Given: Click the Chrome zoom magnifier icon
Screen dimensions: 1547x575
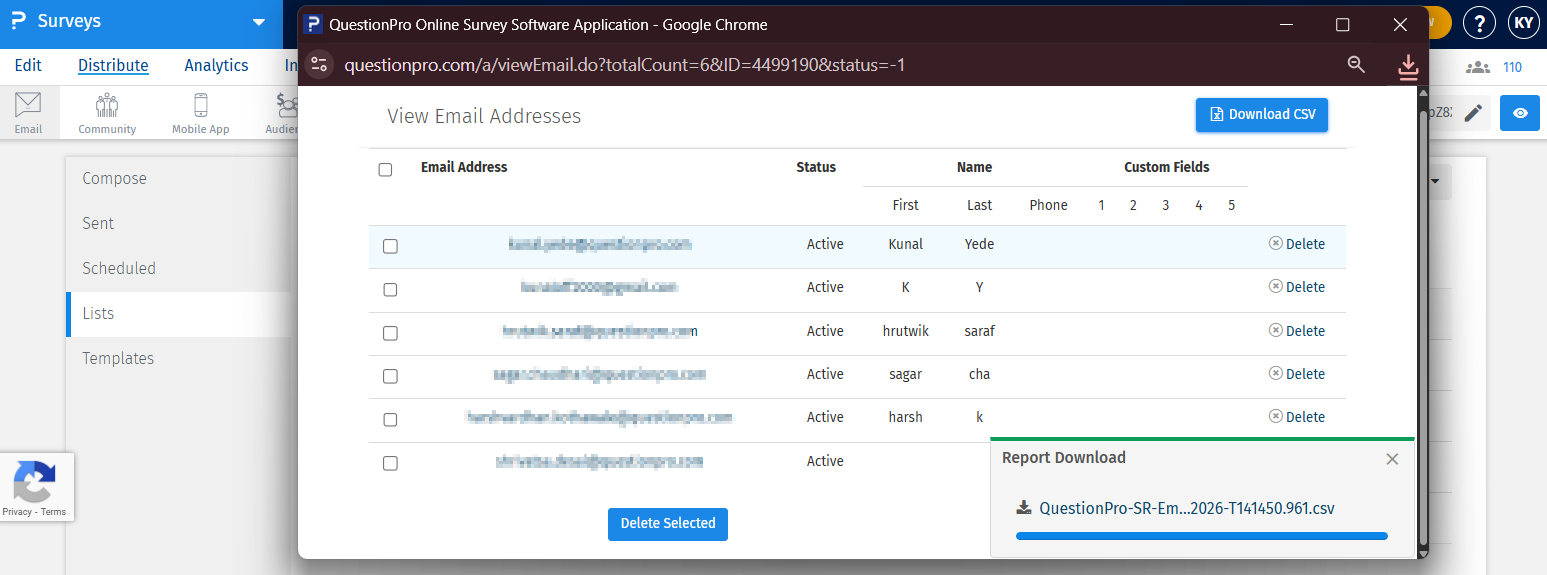Looking at the screenshot, I should (1356, 65).
